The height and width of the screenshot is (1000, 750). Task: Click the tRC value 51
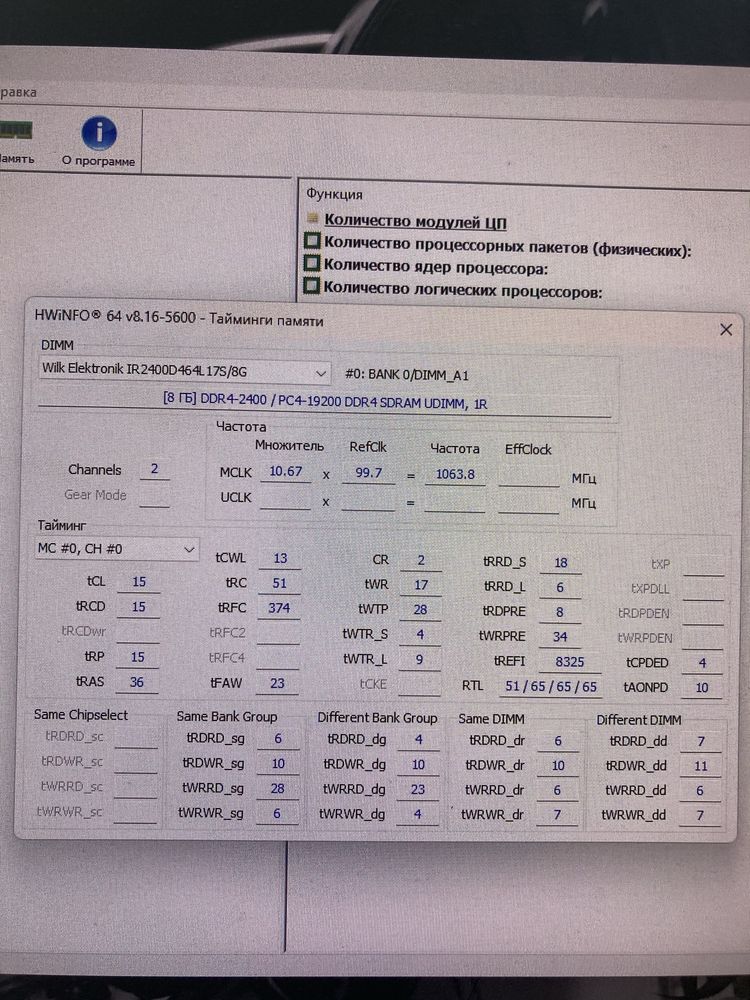pos(279,584)
